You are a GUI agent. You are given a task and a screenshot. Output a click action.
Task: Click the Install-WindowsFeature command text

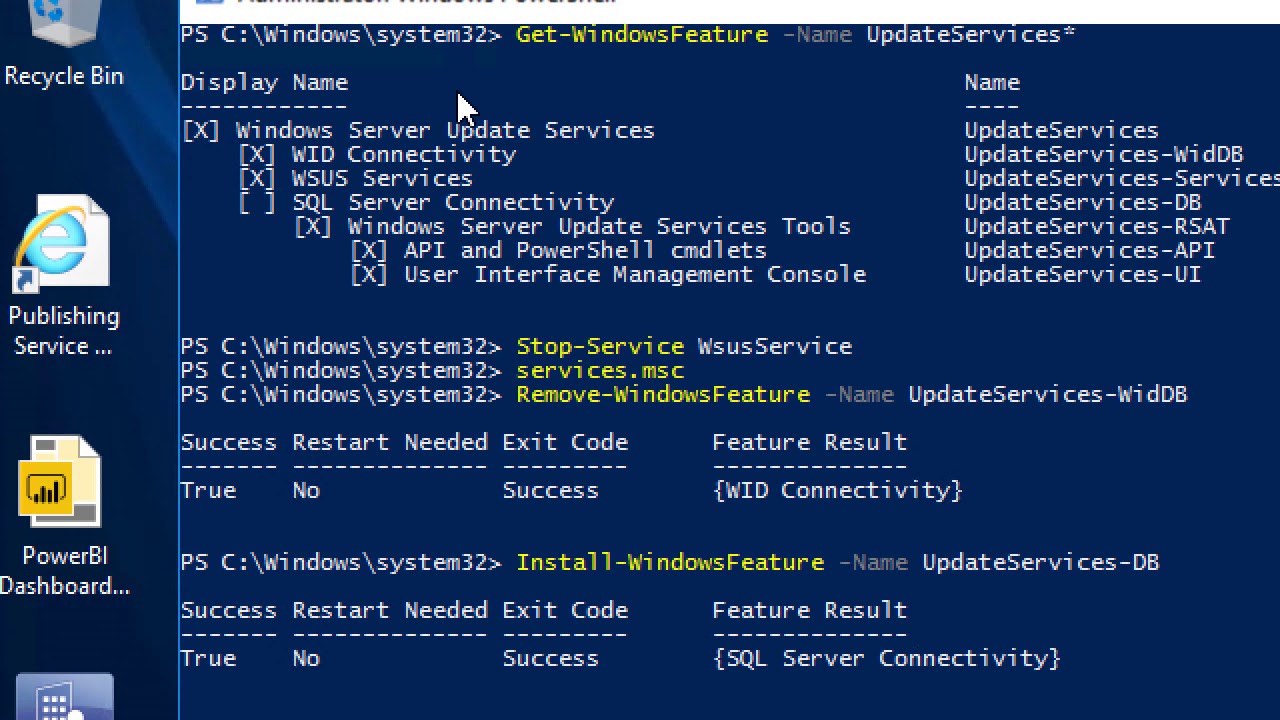point(670,563)
